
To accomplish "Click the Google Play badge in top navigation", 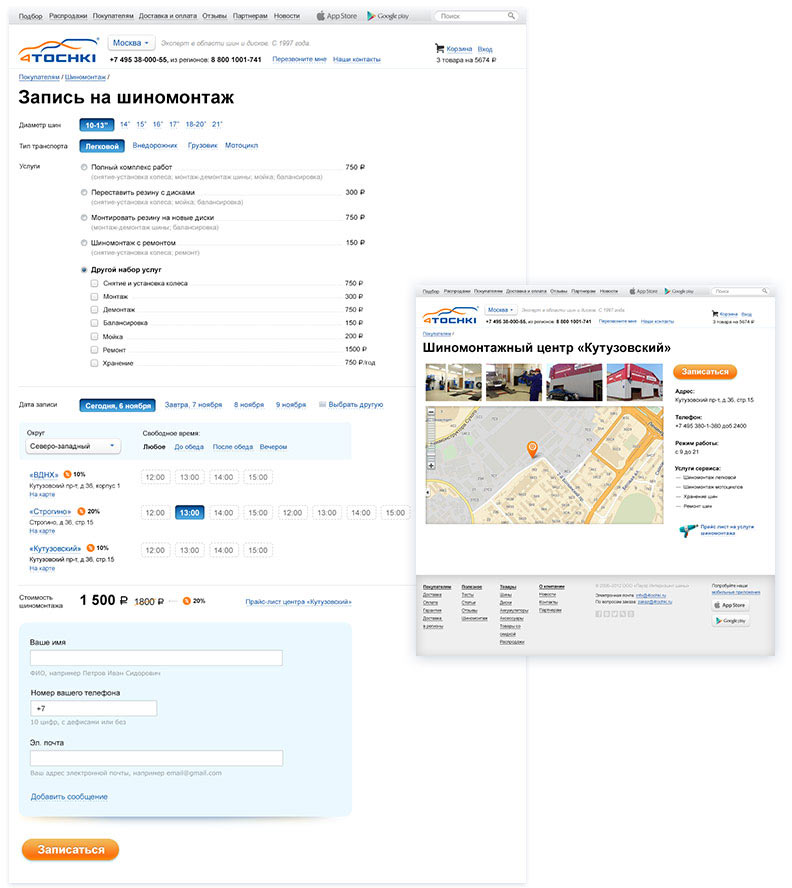I will point(391,16).
